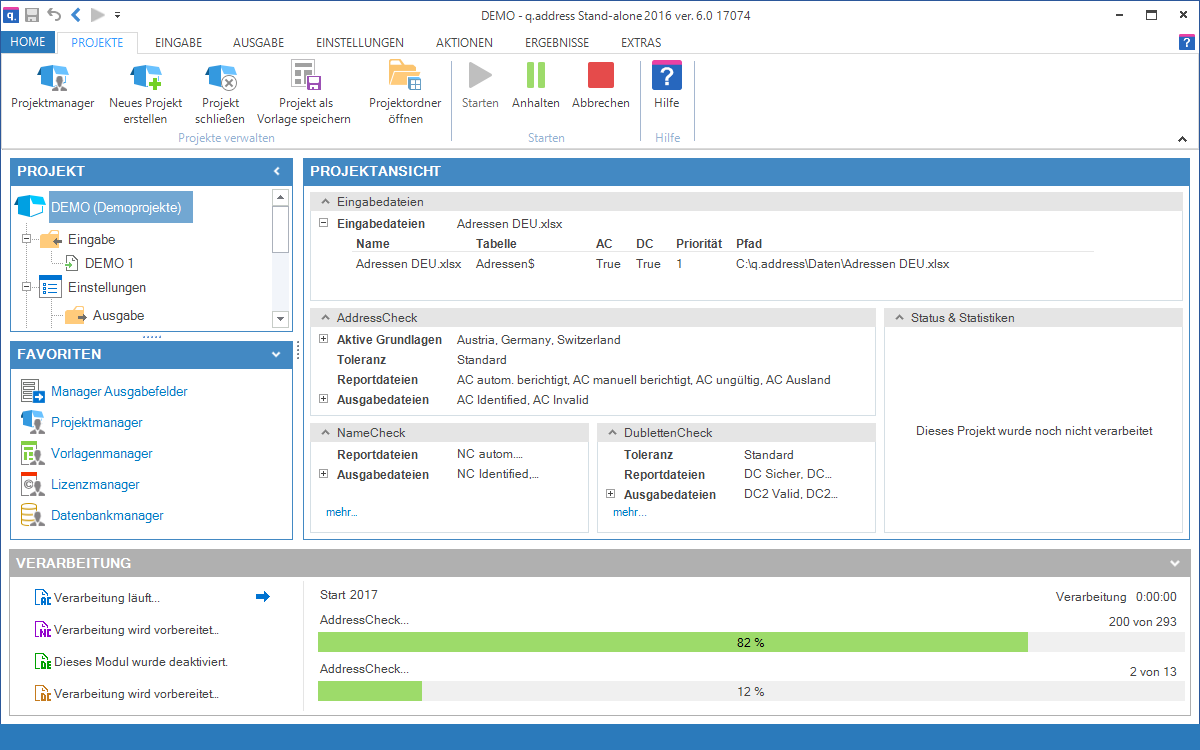Image resolution: width=1200 pixels, height=750 pixels.
Task: Expand Ausgabedateien in the DublettenCheck section
Action: pyautogui.click(x=611, y=494)
